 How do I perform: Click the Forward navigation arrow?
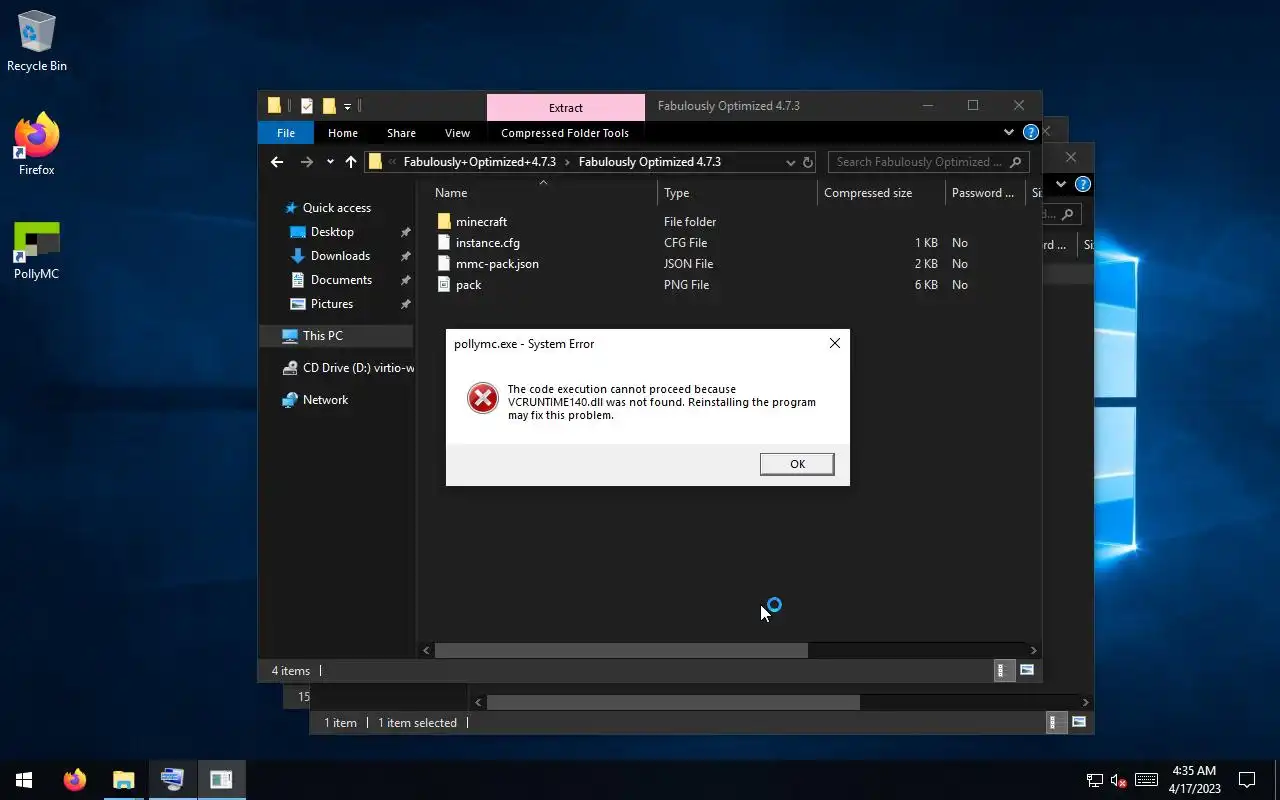click(x=306, y=162)
